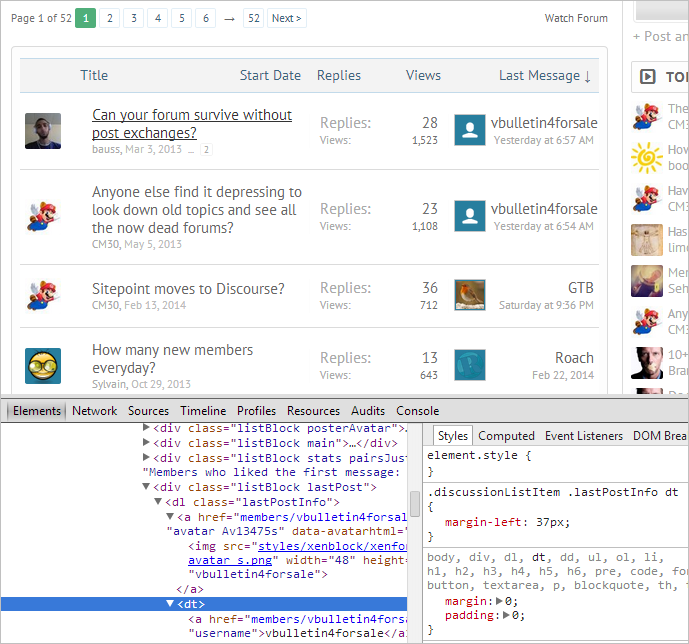Screen dimensions: 689x644
Task: Expand the listBlock main div node
Action: click(146, 442)
